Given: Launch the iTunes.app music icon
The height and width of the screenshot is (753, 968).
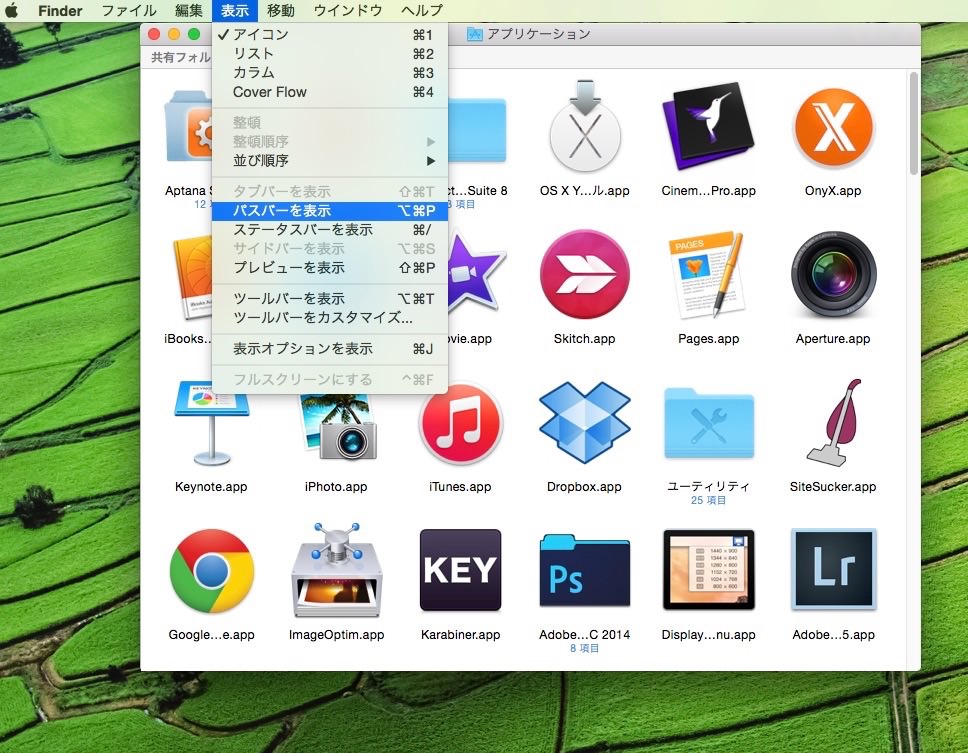Looking at the screenshot, I should [x=461, y=423].
